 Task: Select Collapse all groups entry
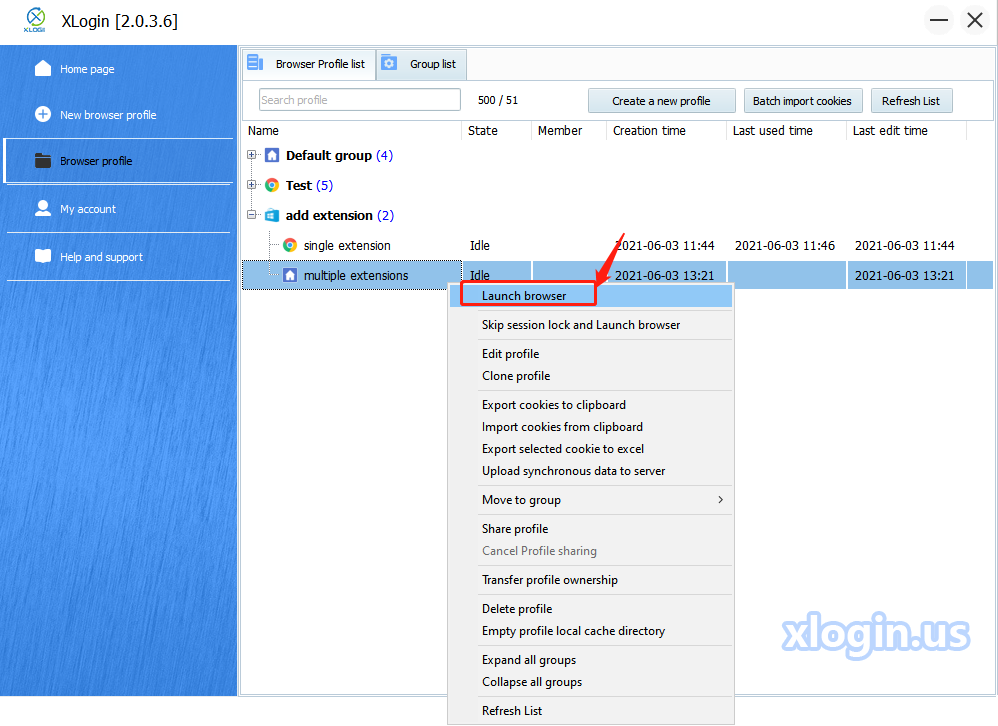591,682
